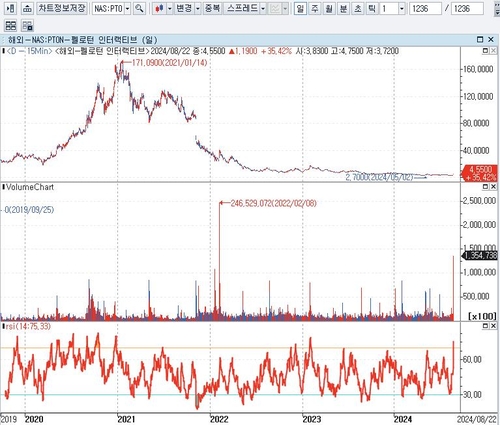
Task: Close the rsi indicator panel
Action: pos(493,326)
